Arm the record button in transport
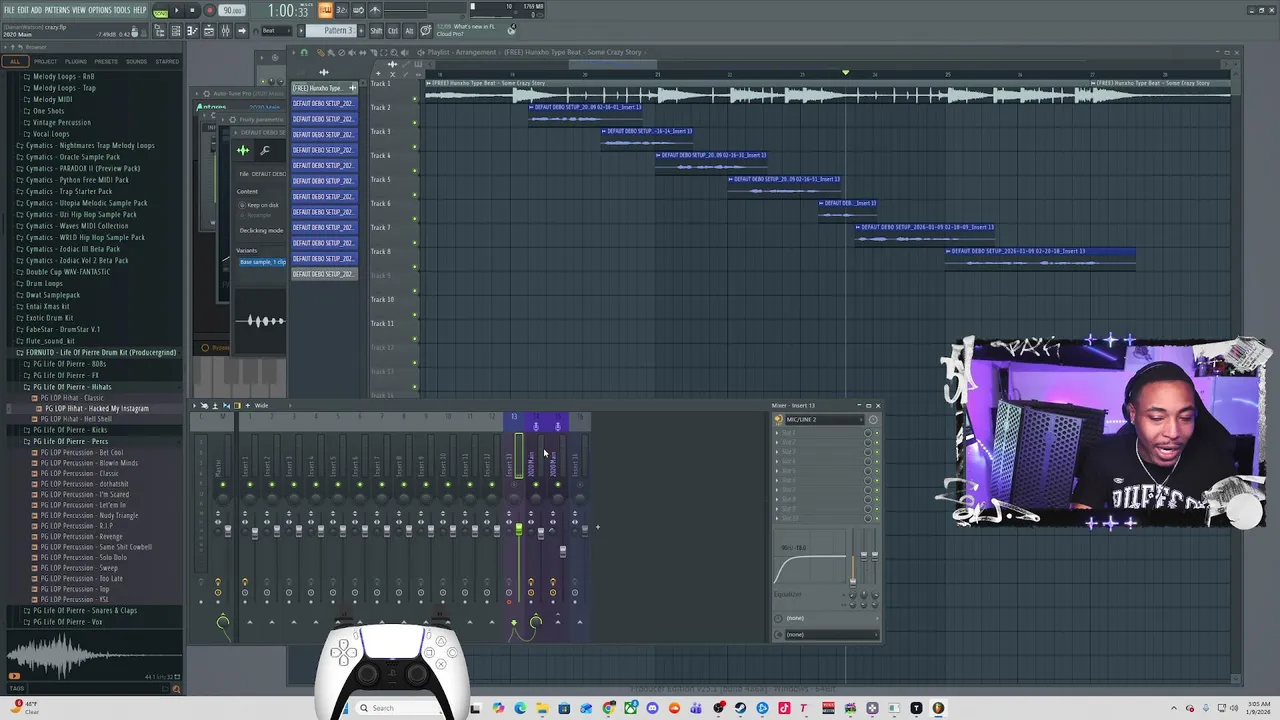 coord(209,10)
